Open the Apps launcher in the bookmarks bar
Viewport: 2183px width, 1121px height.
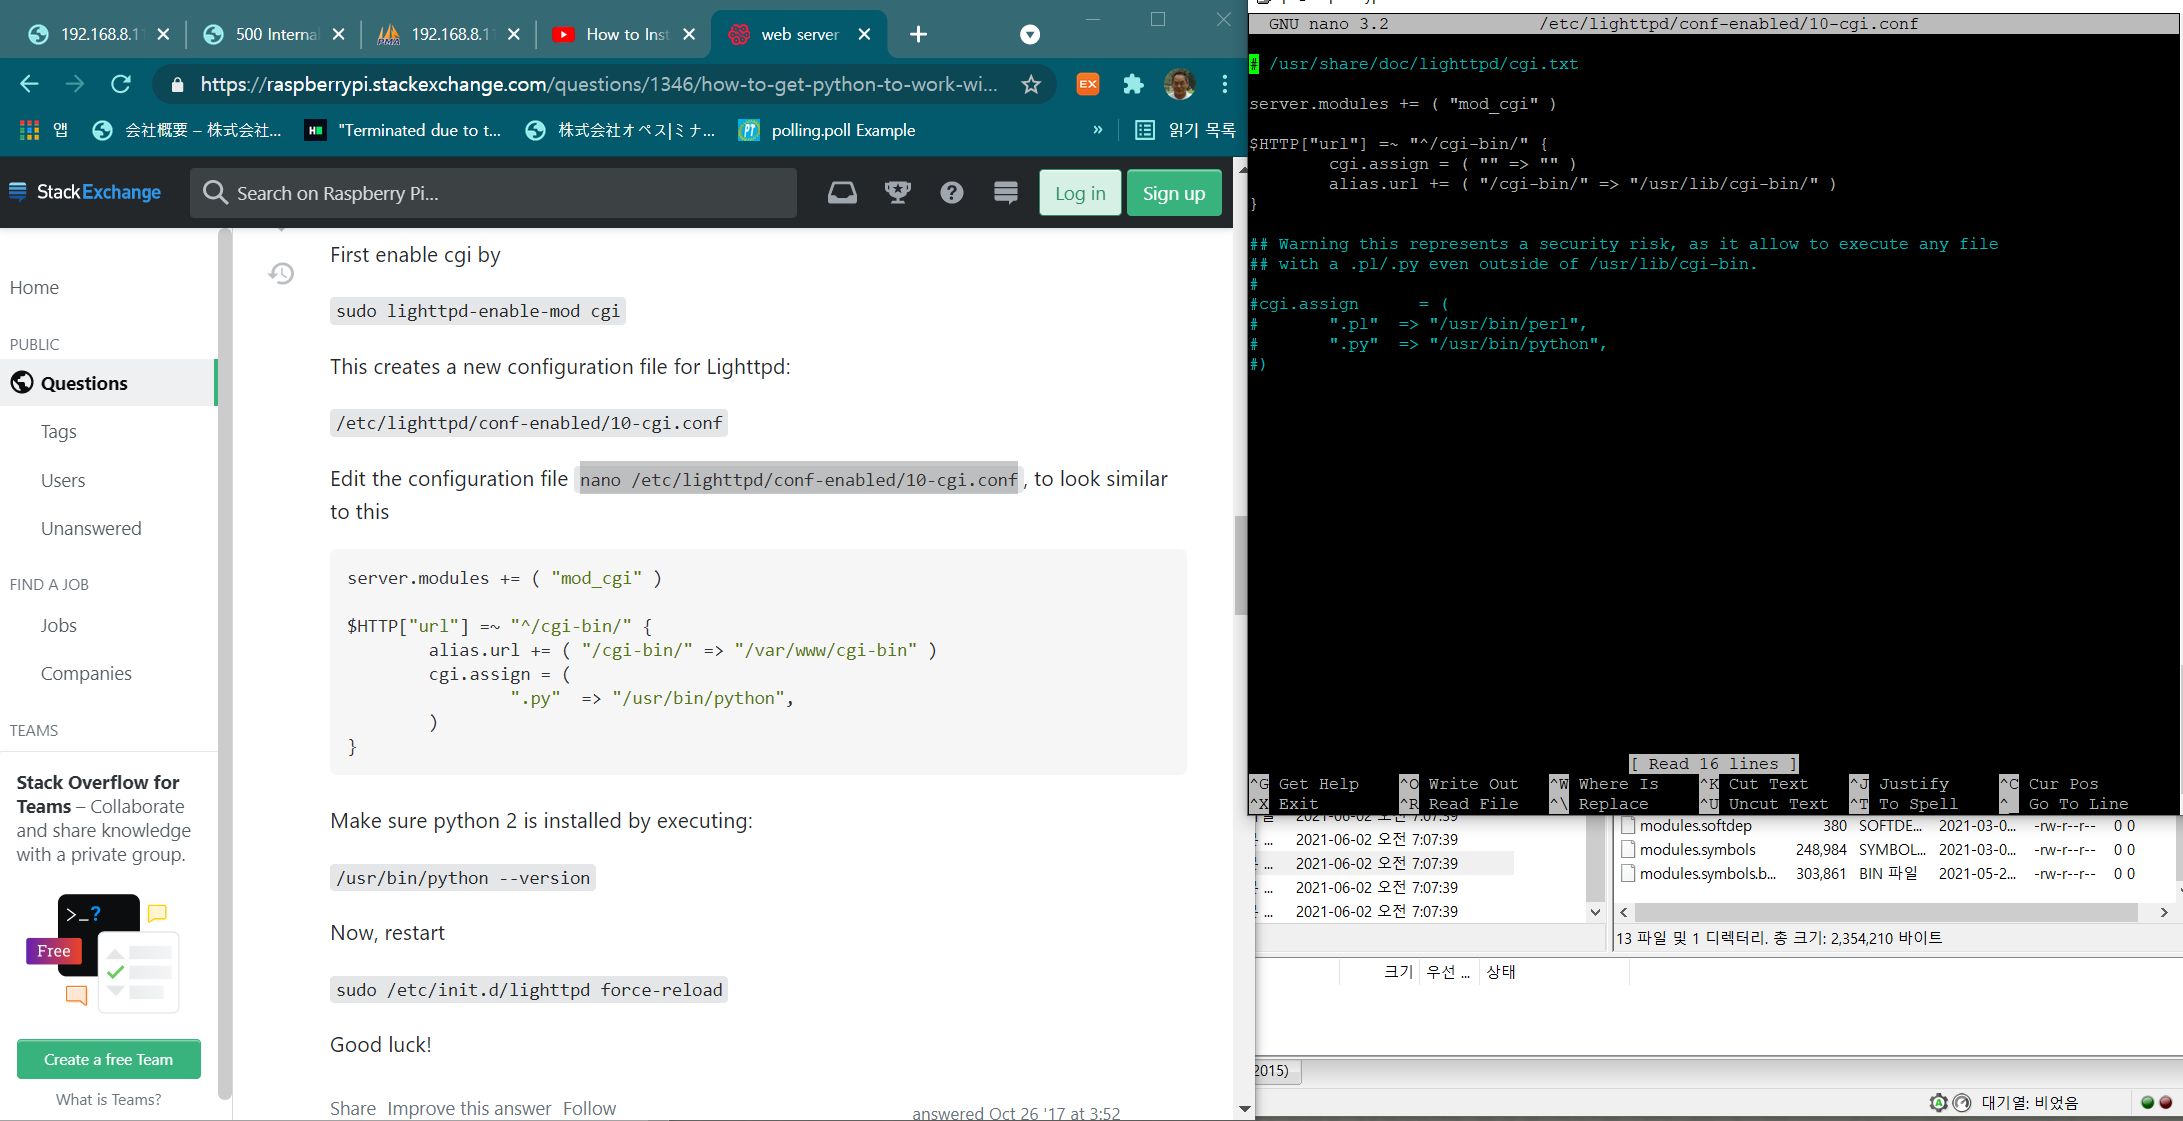(x=30, y=130)
